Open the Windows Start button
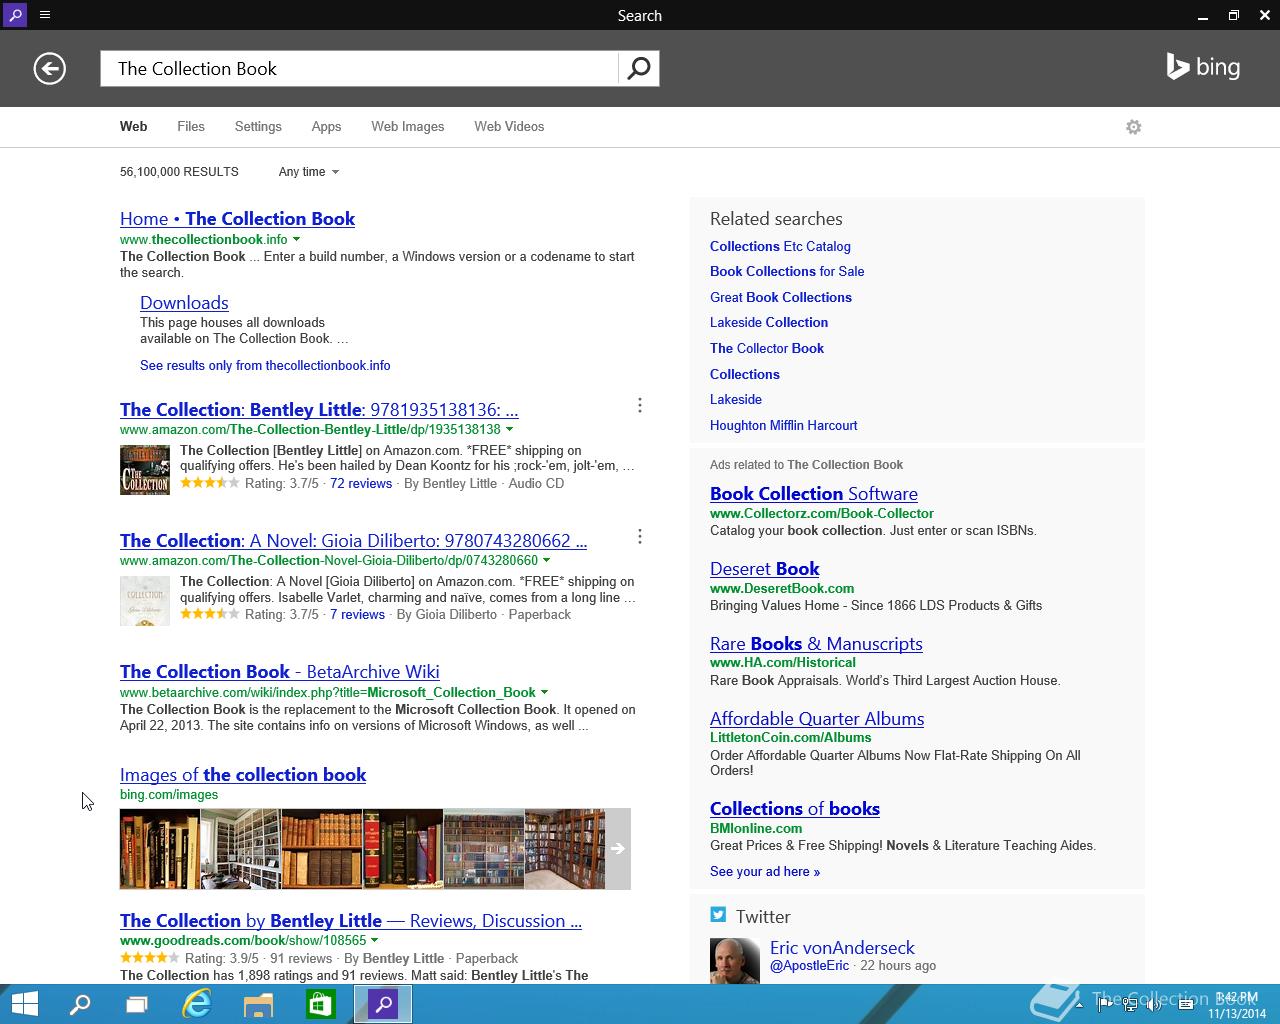 tap(24, 1004)
